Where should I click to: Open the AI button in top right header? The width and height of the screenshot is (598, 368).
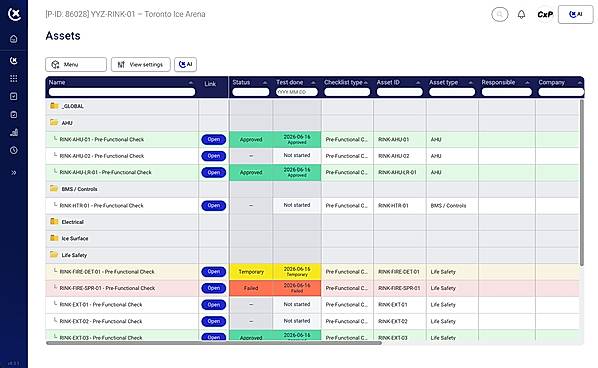575,14
